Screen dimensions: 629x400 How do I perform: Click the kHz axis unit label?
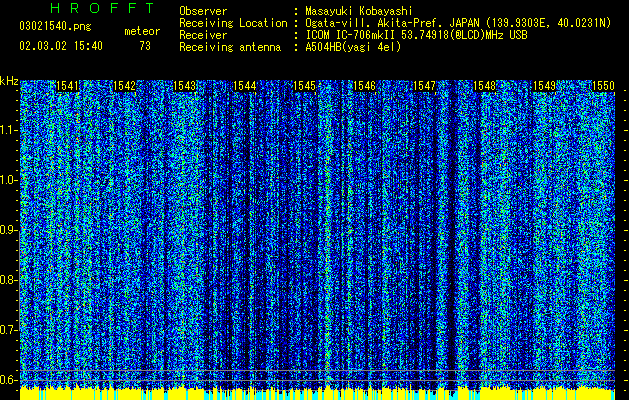[9, 81]
